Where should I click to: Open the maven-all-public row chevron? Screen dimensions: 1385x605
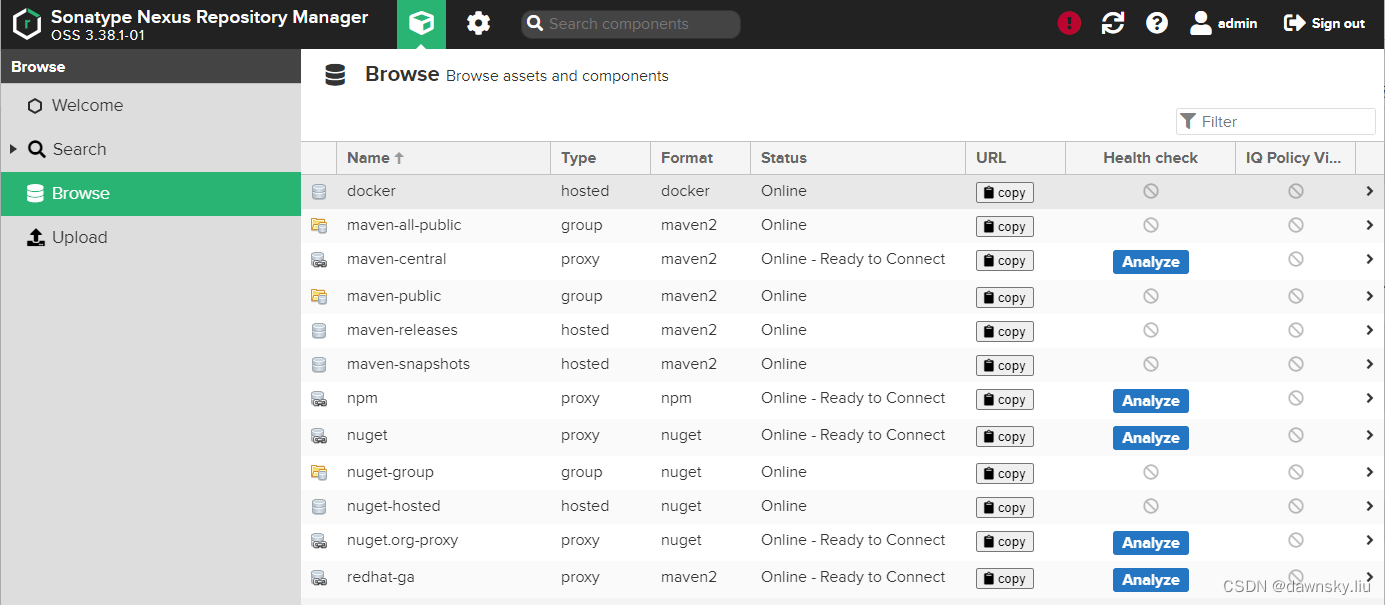coord(1369,225)
